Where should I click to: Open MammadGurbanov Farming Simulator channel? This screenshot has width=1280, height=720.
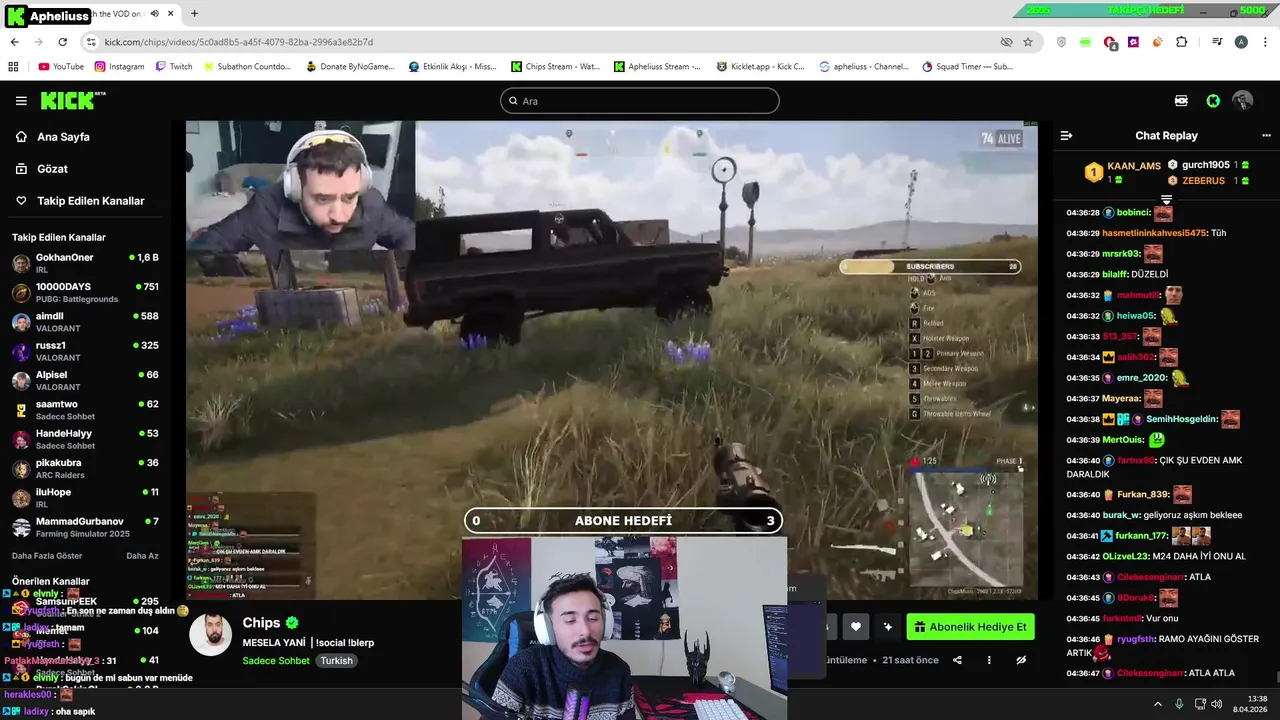pyautogui.click(x=85, y=528)
